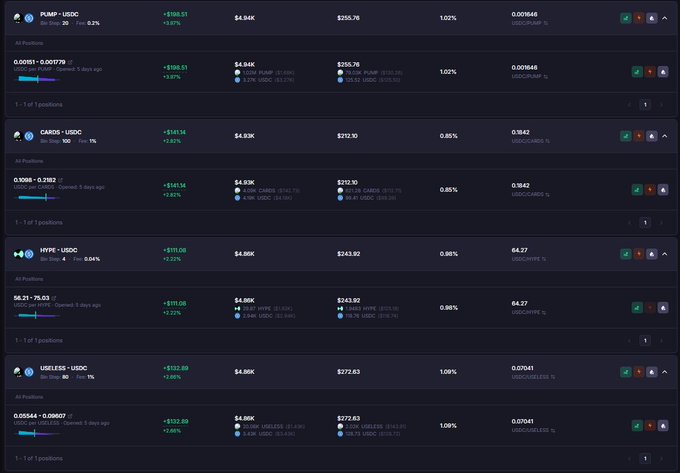The image size is (680, 473).
Task: Collapse the HYPE - USDC pool section
Action: (x=665, y=254)
